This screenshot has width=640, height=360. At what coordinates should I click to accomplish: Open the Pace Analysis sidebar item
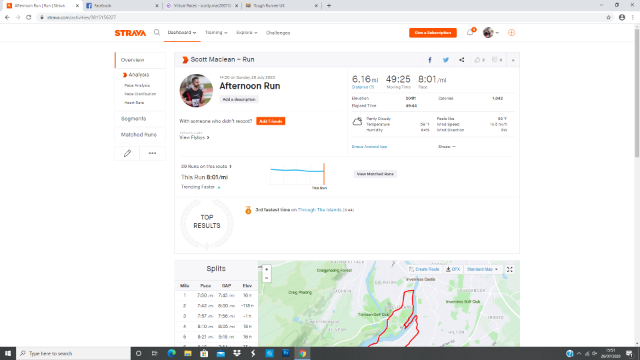point(137,86)
